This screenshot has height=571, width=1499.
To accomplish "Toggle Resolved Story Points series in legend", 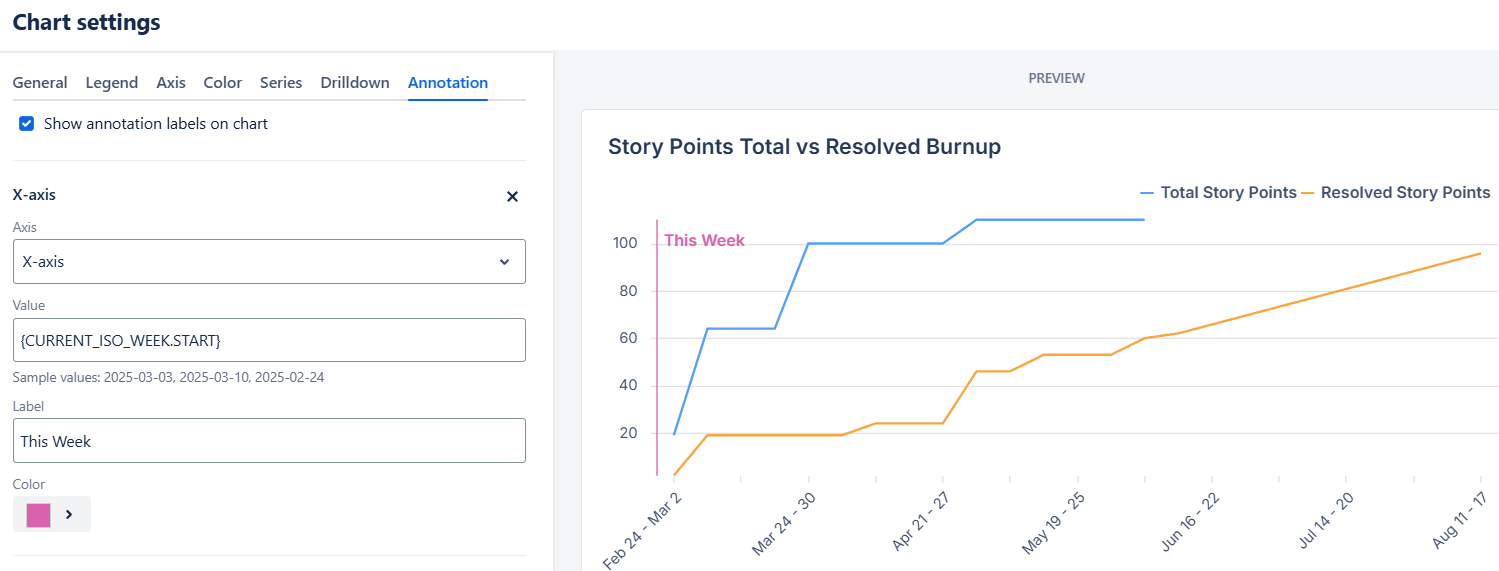I will pyautogui.click(x=1396, y=193).
